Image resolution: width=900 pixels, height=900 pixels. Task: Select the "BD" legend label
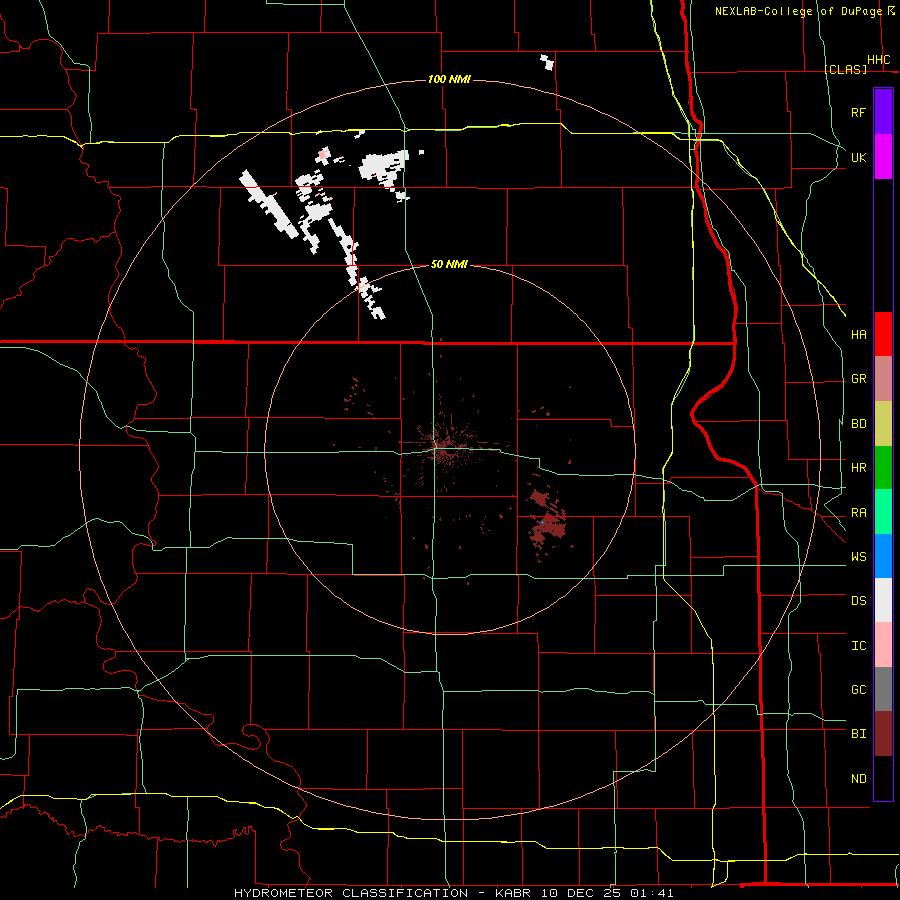pyautogui.click(x=858, y=424)
